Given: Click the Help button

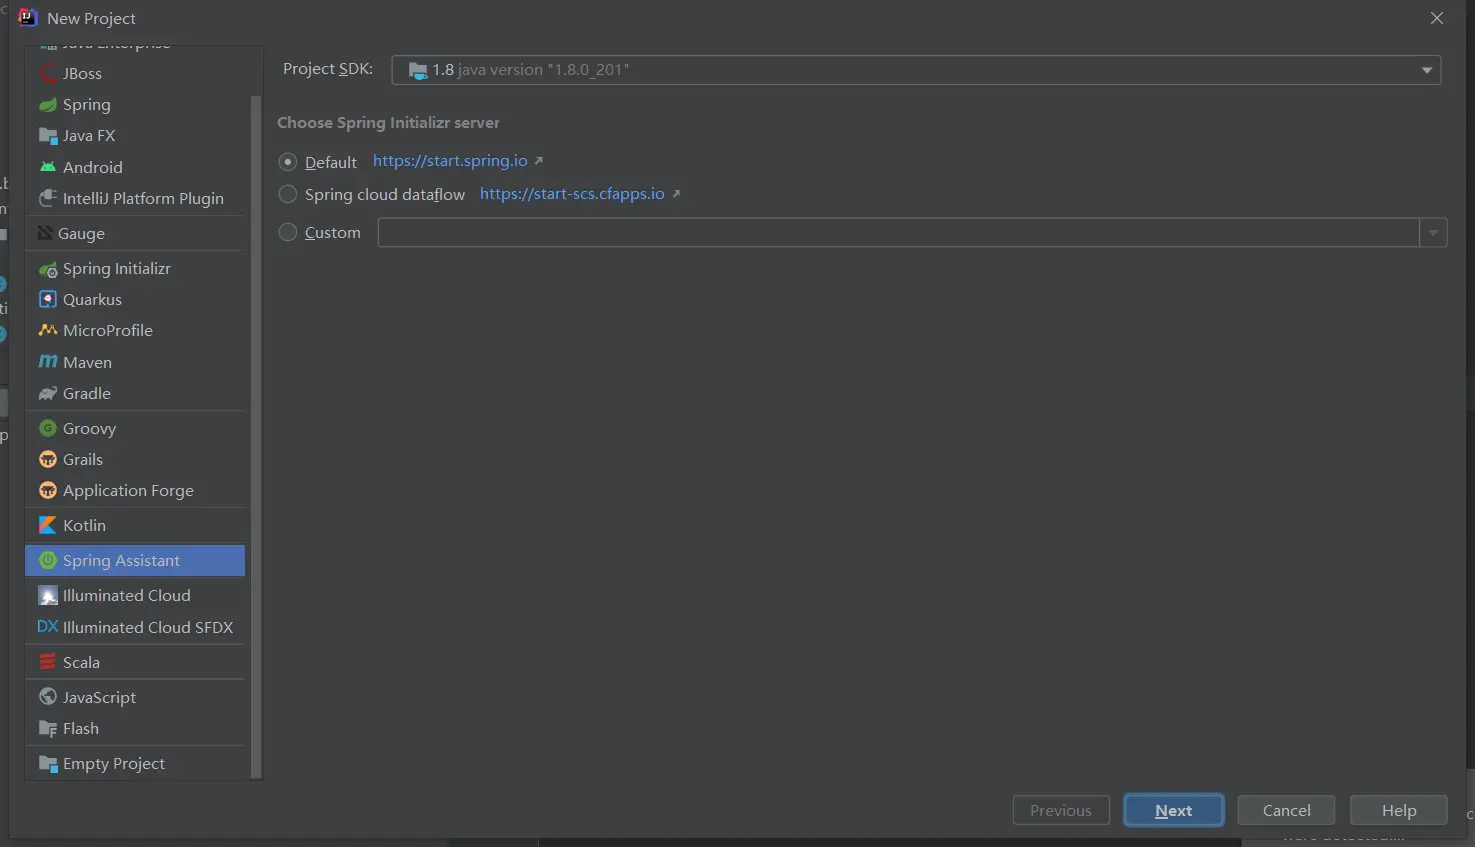Looking at the screenshot, I should (x=1399, y=810).
